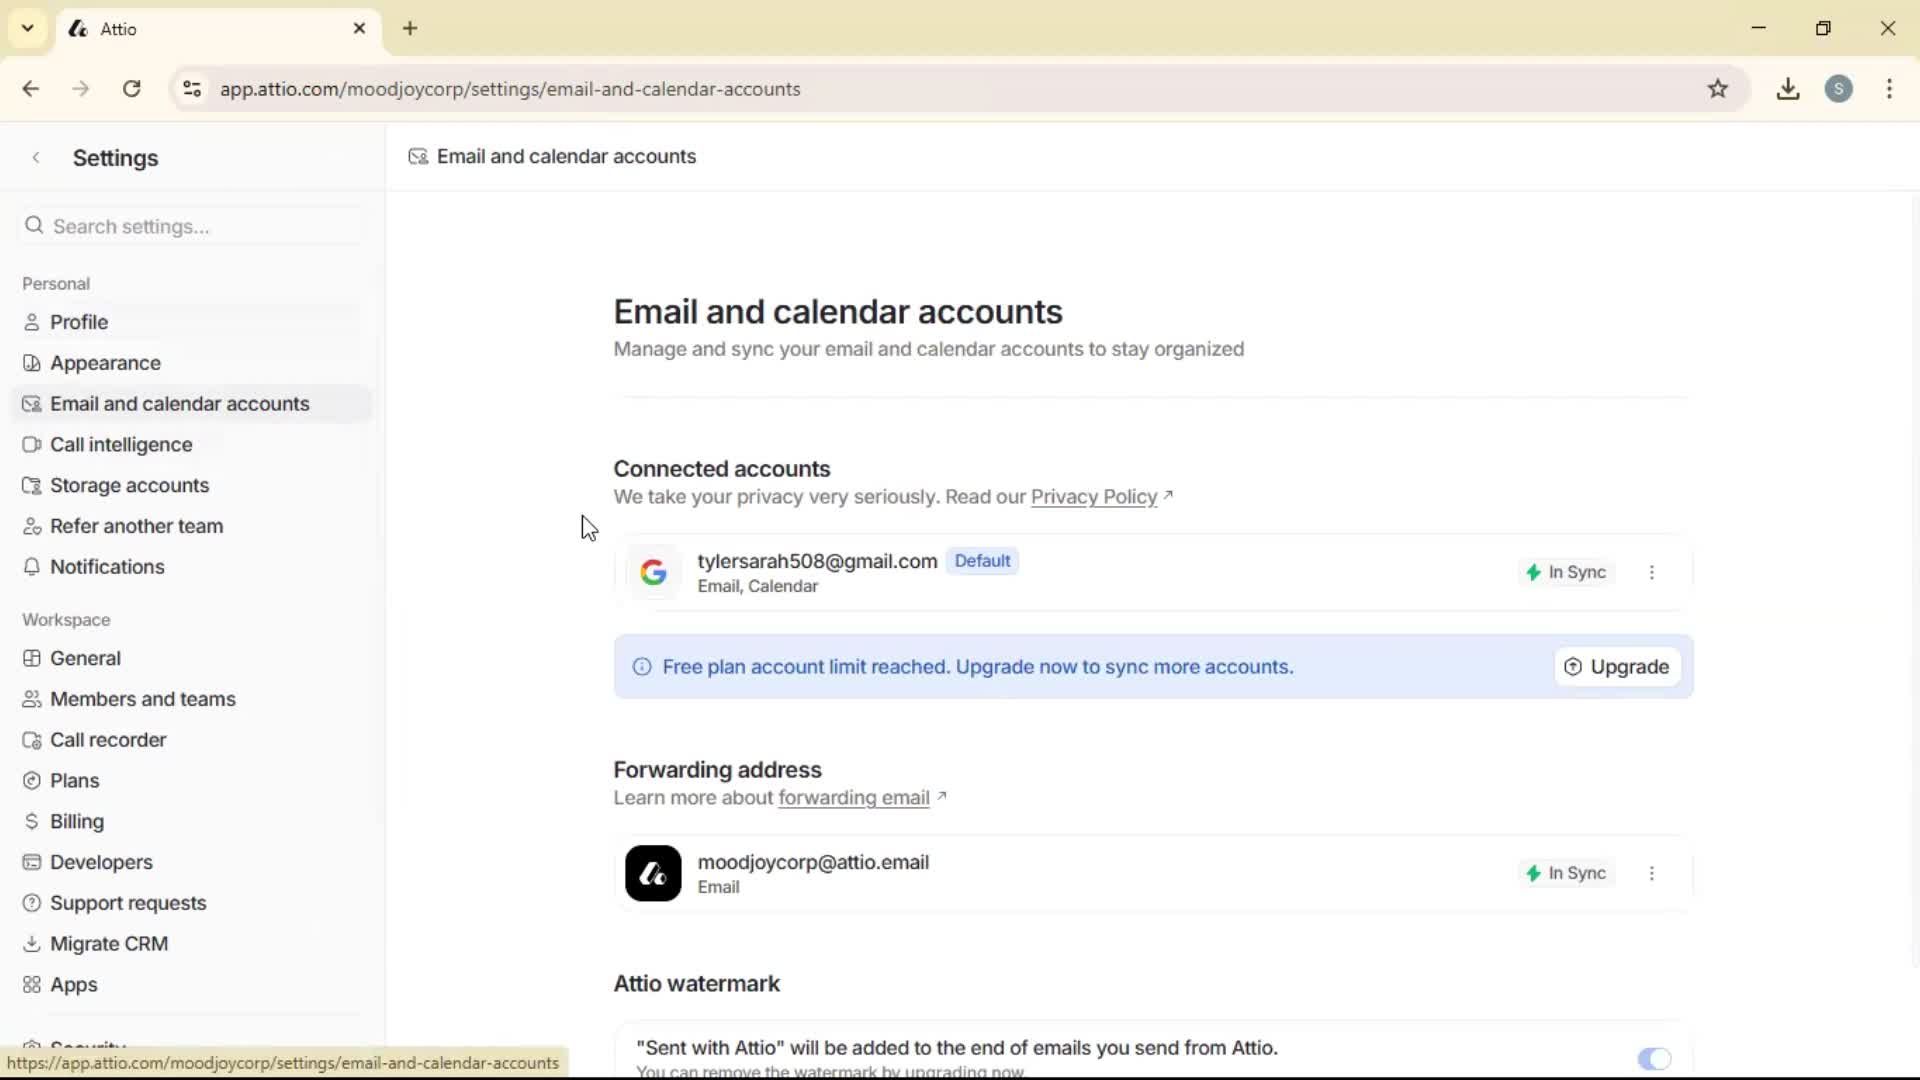Click In Sync status for forwarding address
This screenshot has height=1080, width=1920.
(1567, 874)
